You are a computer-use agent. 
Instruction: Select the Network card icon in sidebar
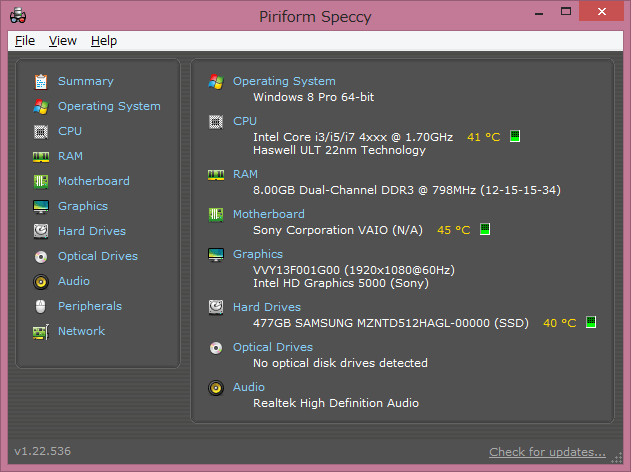(x=41, y=332)
